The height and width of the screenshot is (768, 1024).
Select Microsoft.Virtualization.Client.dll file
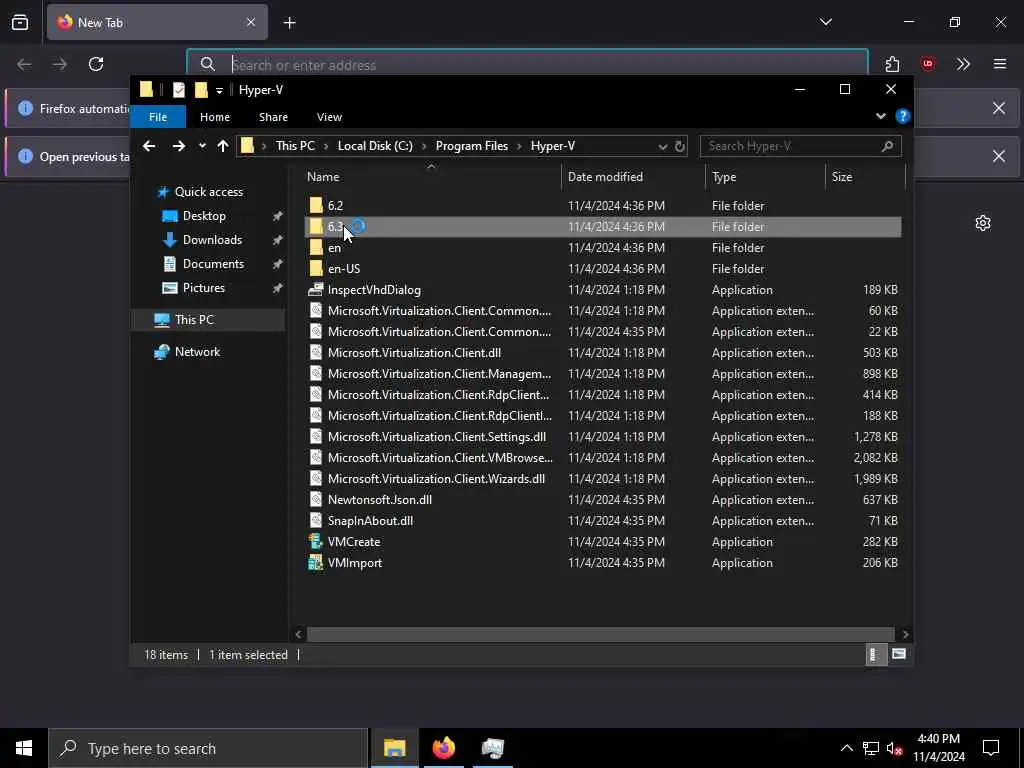click(x=414, y=353)
